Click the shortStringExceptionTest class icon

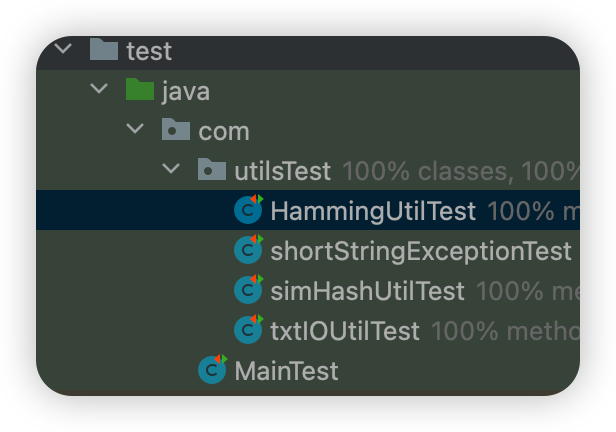pos(247,250)
